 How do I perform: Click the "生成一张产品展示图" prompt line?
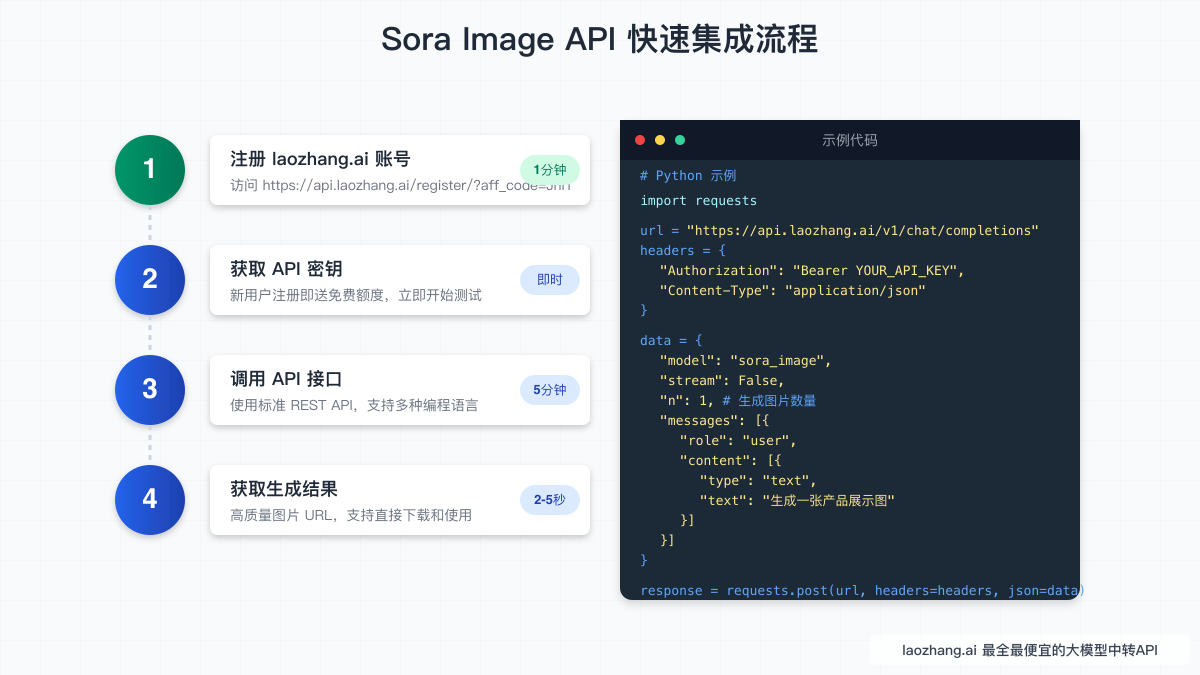pyautogui.click(x=796, y=500)
